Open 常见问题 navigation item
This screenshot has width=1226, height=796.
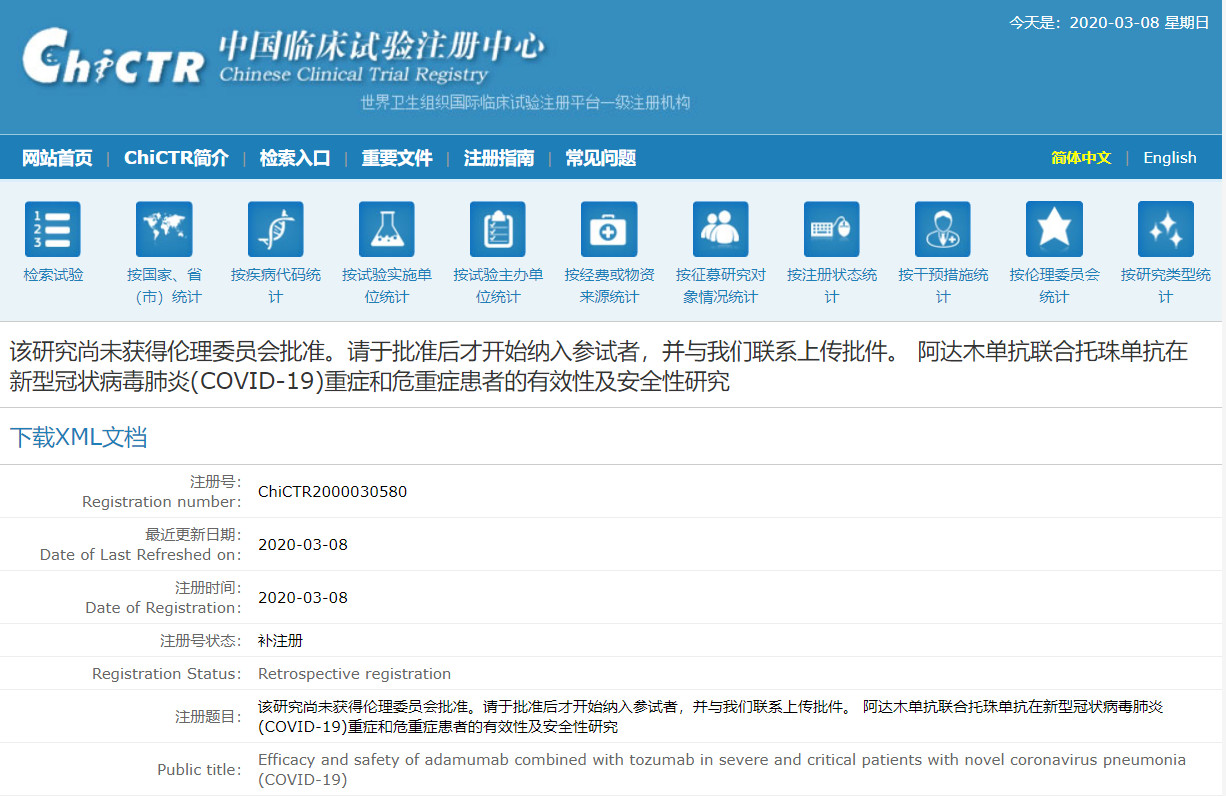pyautogui.click(x=601, y=158)
